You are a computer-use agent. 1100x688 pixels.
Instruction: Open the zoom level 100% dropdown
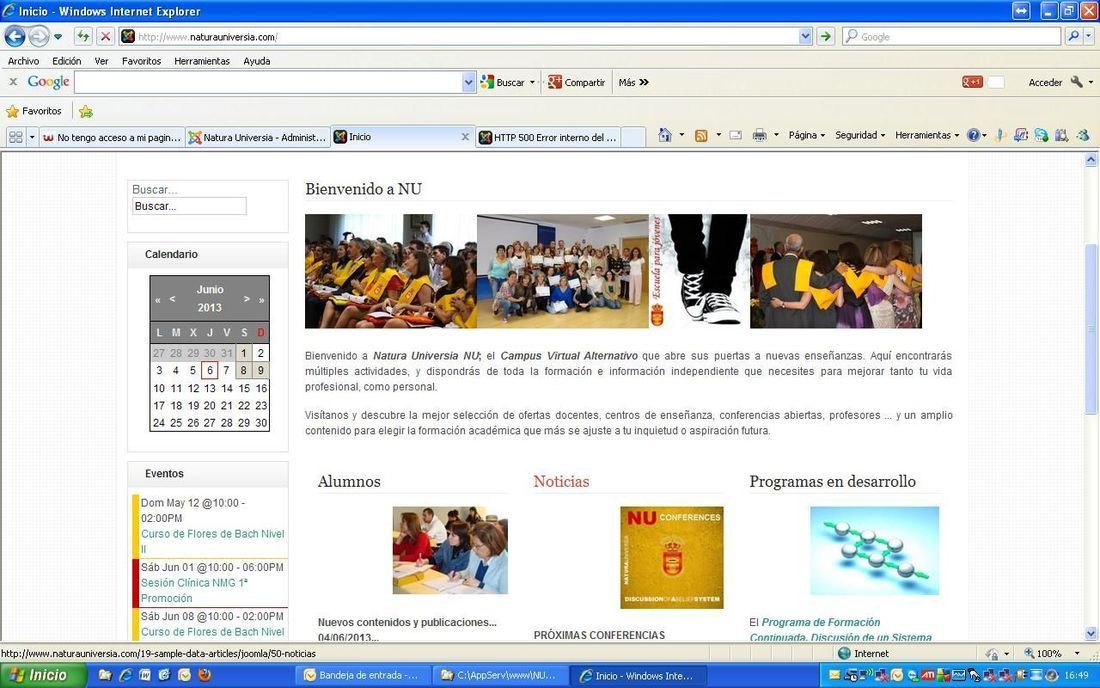1078,654
